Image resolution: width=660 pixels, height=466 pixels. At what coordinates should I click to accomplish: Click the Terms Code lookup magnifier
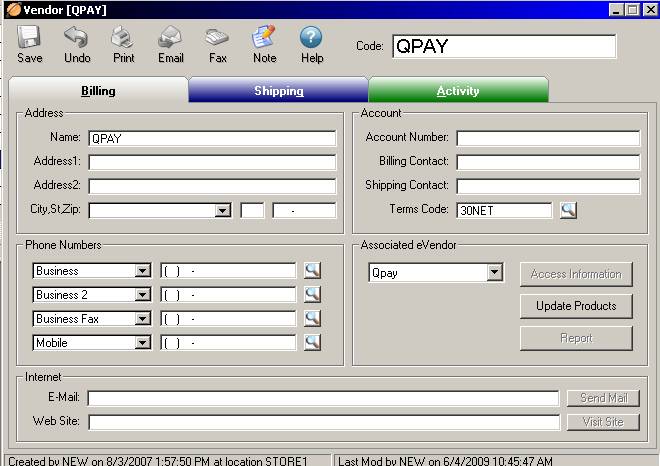(568, 210)
